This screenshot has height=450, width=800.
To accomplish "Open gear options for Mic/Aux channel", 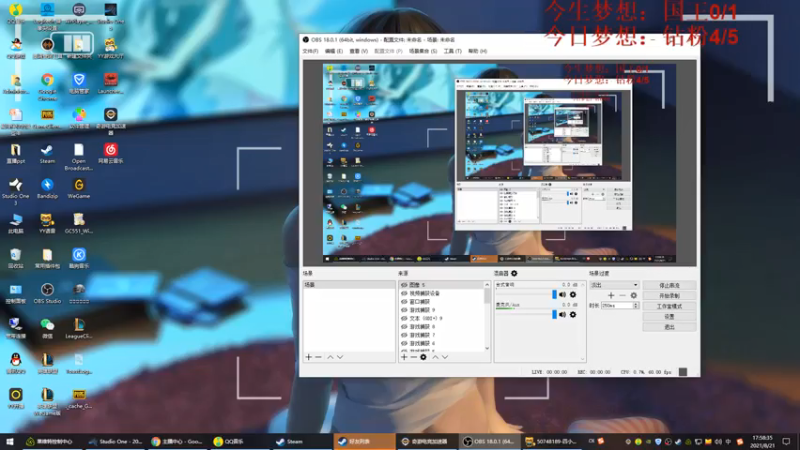I will [x=573, y=315].
